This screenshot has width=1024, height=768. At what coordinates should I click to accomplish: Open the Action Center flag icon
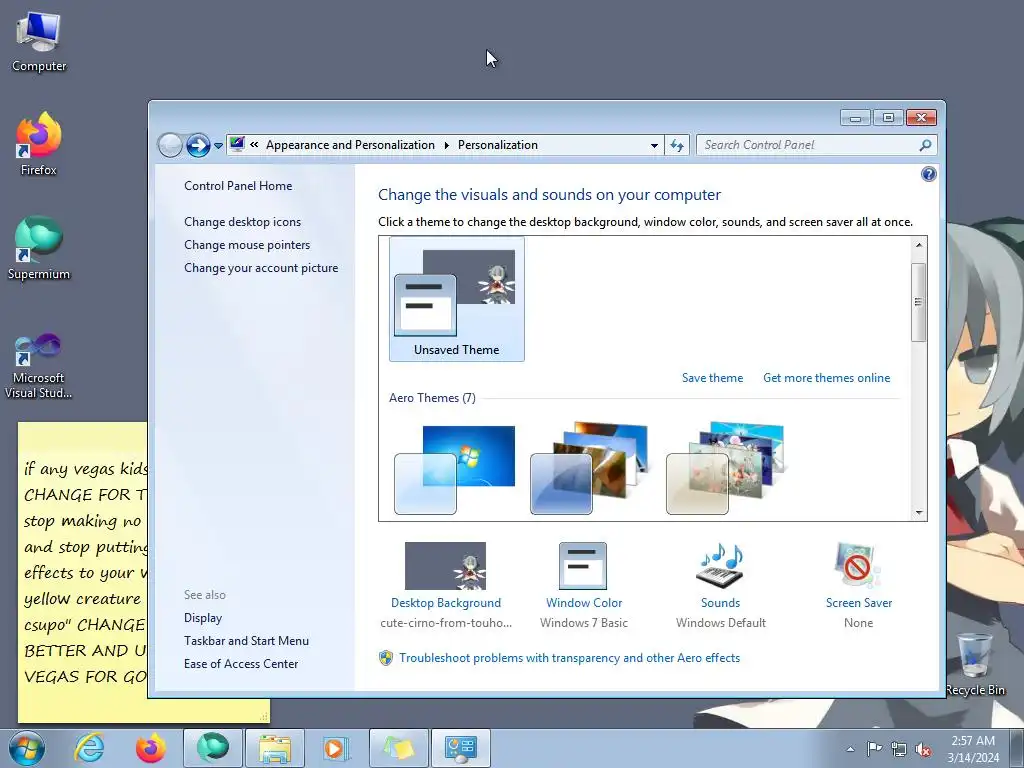pos(874,749)
